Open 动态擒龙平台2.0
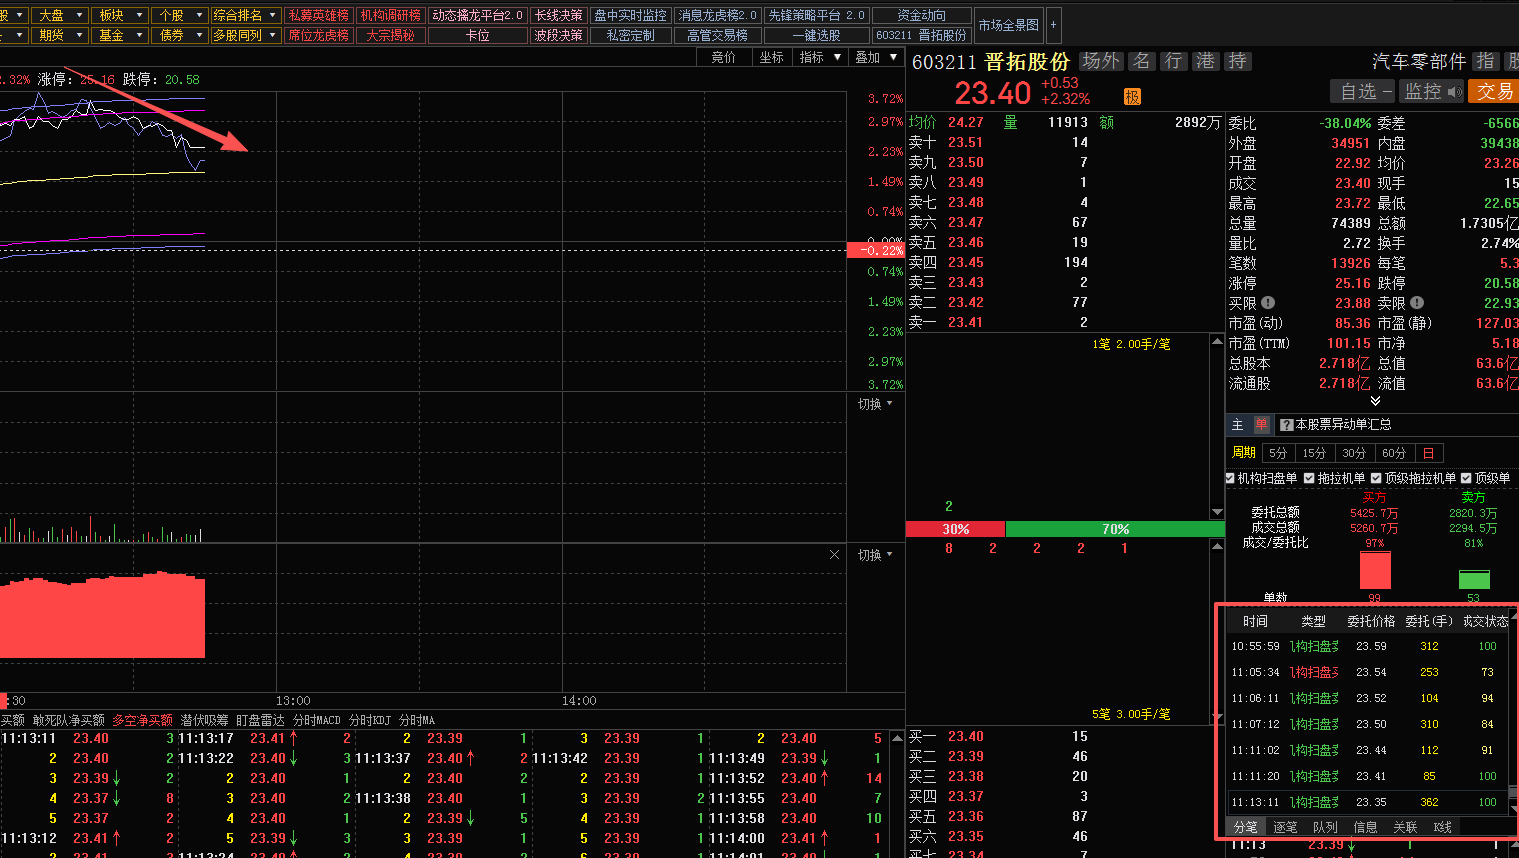Viewport: 1519px width, 858px height. click(x=478, y=15)
